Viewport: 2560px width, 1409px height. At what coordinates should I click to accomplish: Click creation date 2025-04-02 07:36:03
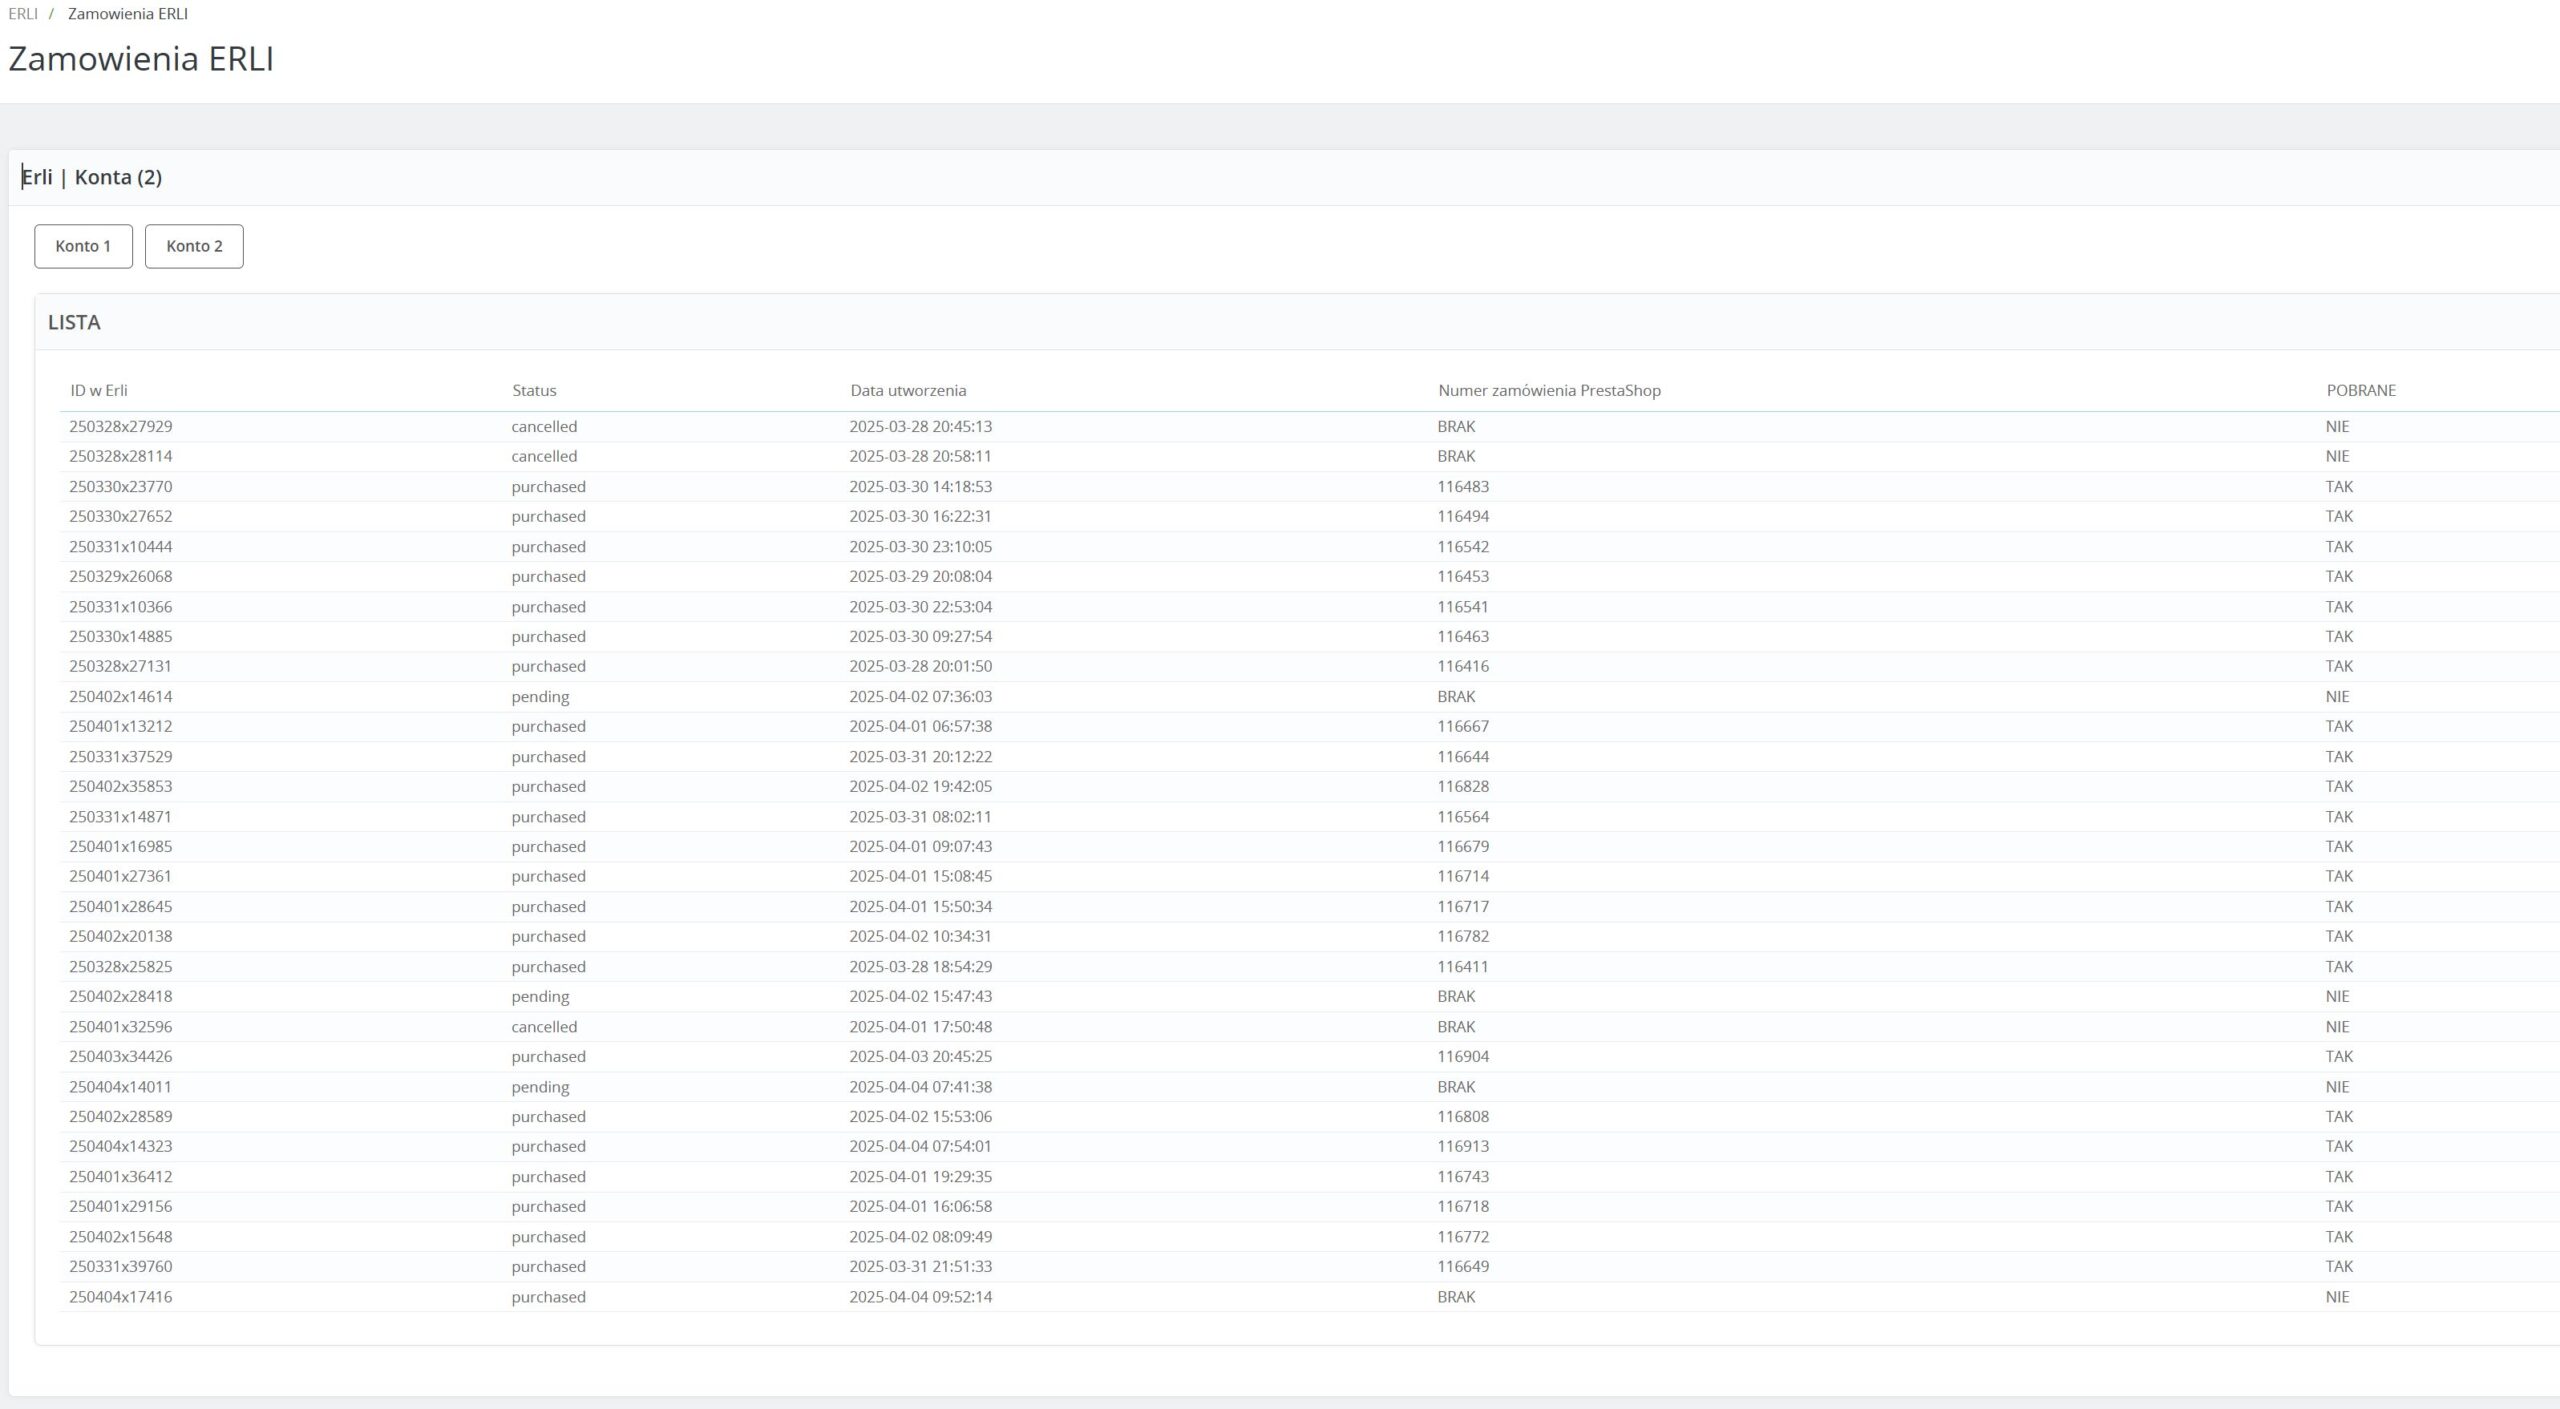[x=921, y=696]
